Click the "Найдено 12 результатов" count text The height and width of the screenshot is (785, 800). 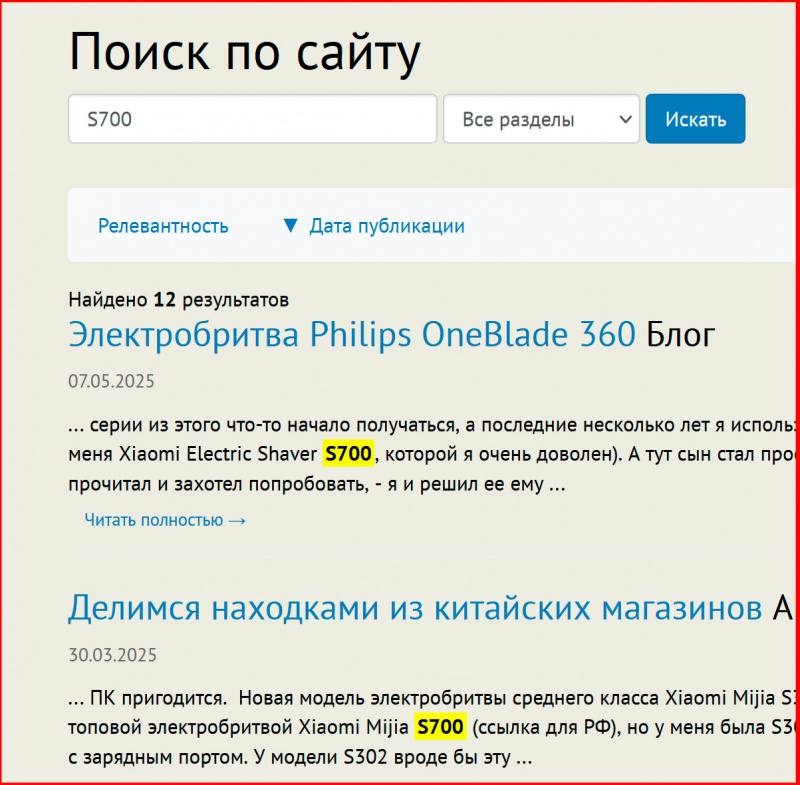pos(178,299)
